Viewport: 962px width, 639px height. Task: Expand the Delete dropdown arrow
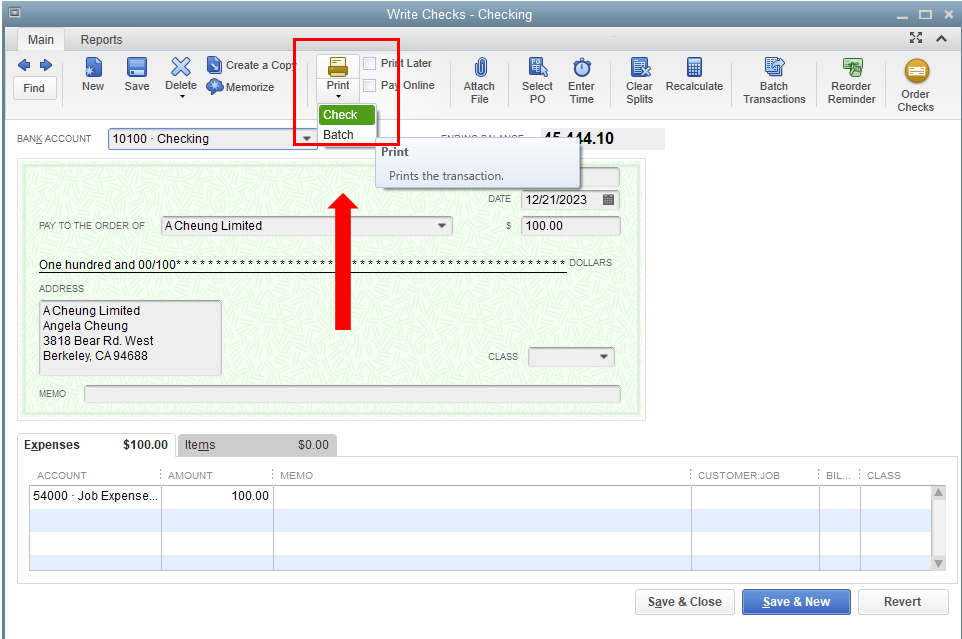182,97
